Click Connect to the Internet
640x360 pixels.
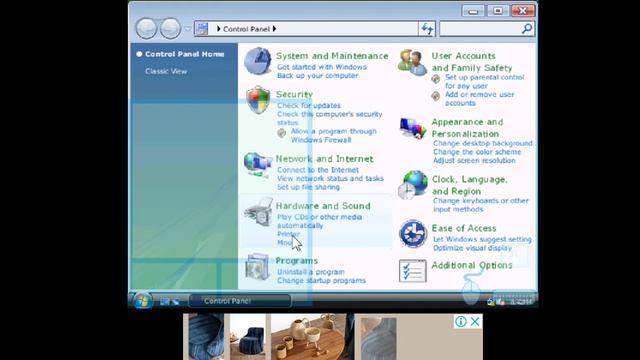[318, 170]
